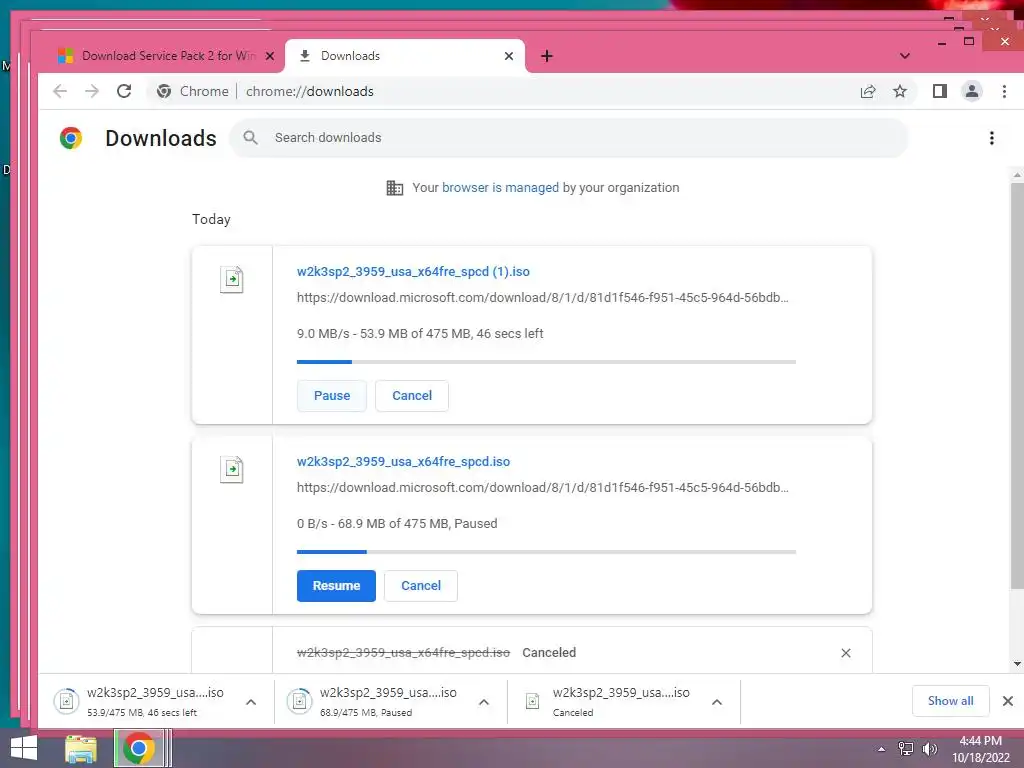The height and width of the screenshot is (768, 1024).
Task: Remove the canceled download from list
Action: coord(846,653)
